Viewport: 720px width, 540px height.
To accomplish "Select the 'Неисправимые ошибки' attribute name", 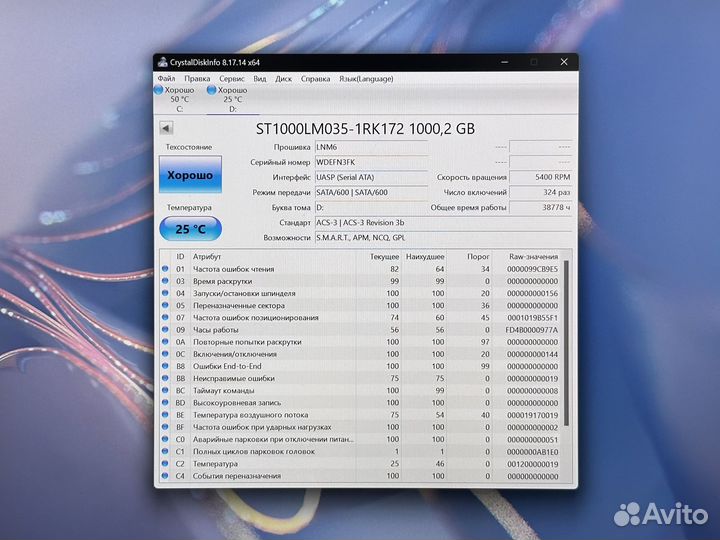I will pos(234,378).
